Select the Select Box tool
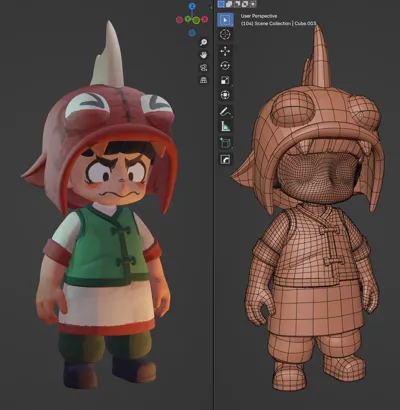This screenshot has height=410, width=400. click(225, 20)
